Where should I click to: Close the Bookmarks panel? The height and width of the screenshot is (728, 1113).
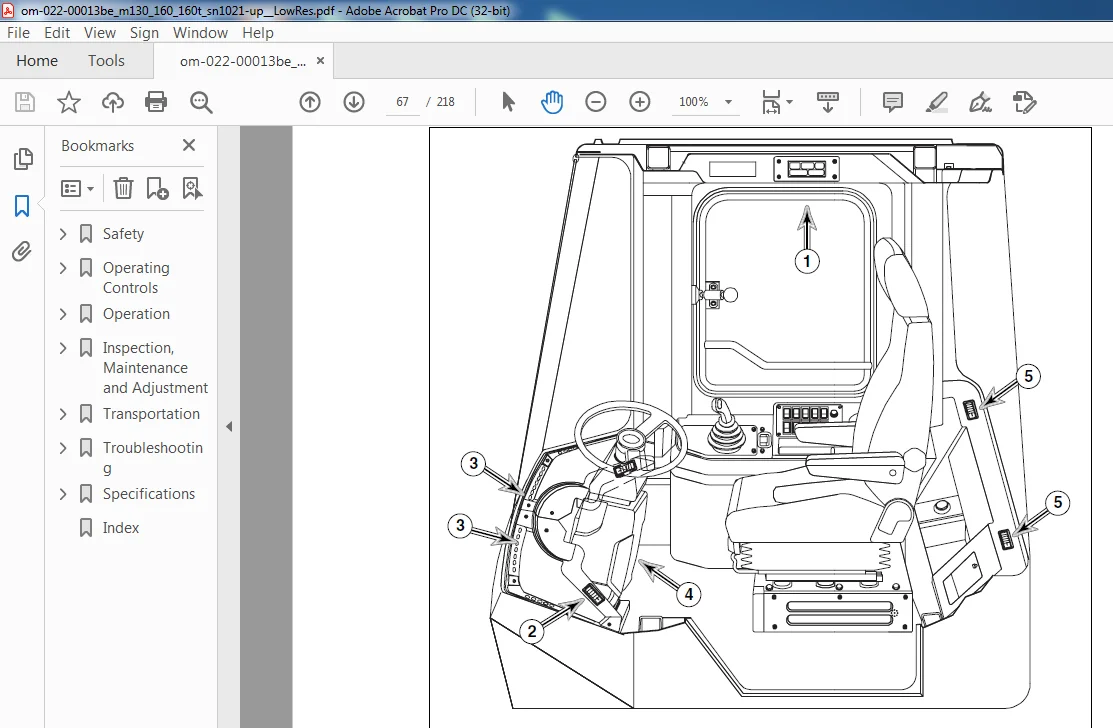[189, 145]
